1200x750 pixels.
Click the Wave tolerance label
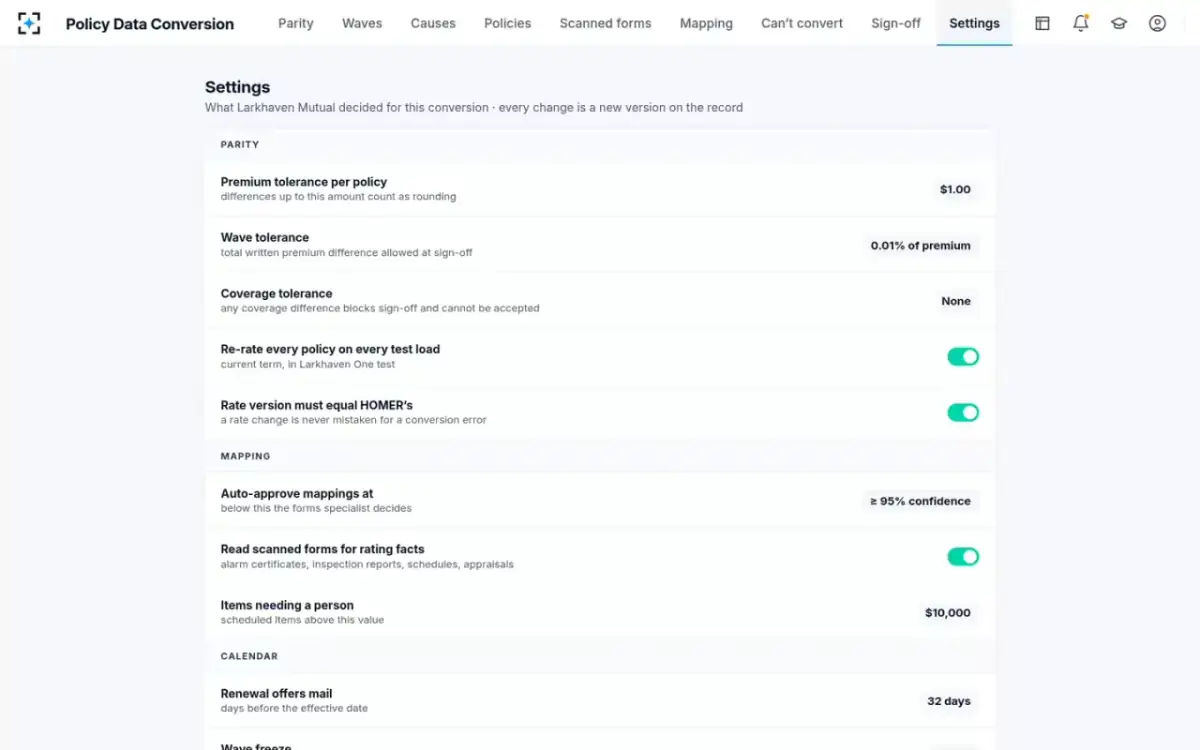[x=265, y=238]
